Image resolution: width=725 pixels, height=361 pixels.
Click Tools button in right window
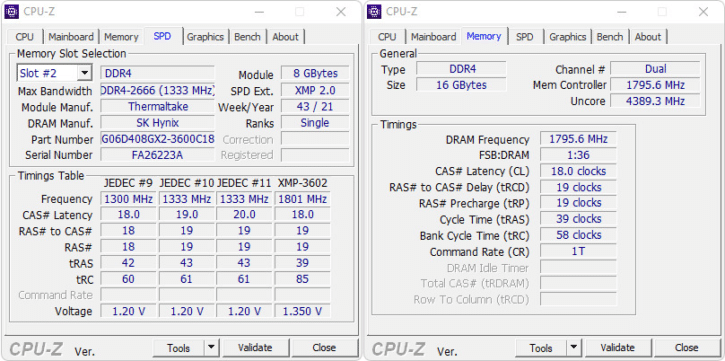[x=541, y=347]
